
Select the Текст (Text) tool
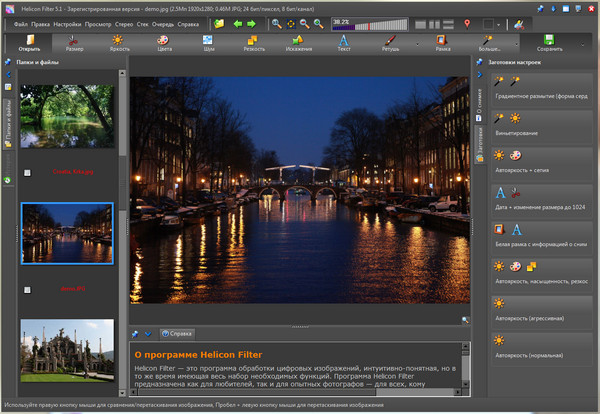[x=343, y=43]
